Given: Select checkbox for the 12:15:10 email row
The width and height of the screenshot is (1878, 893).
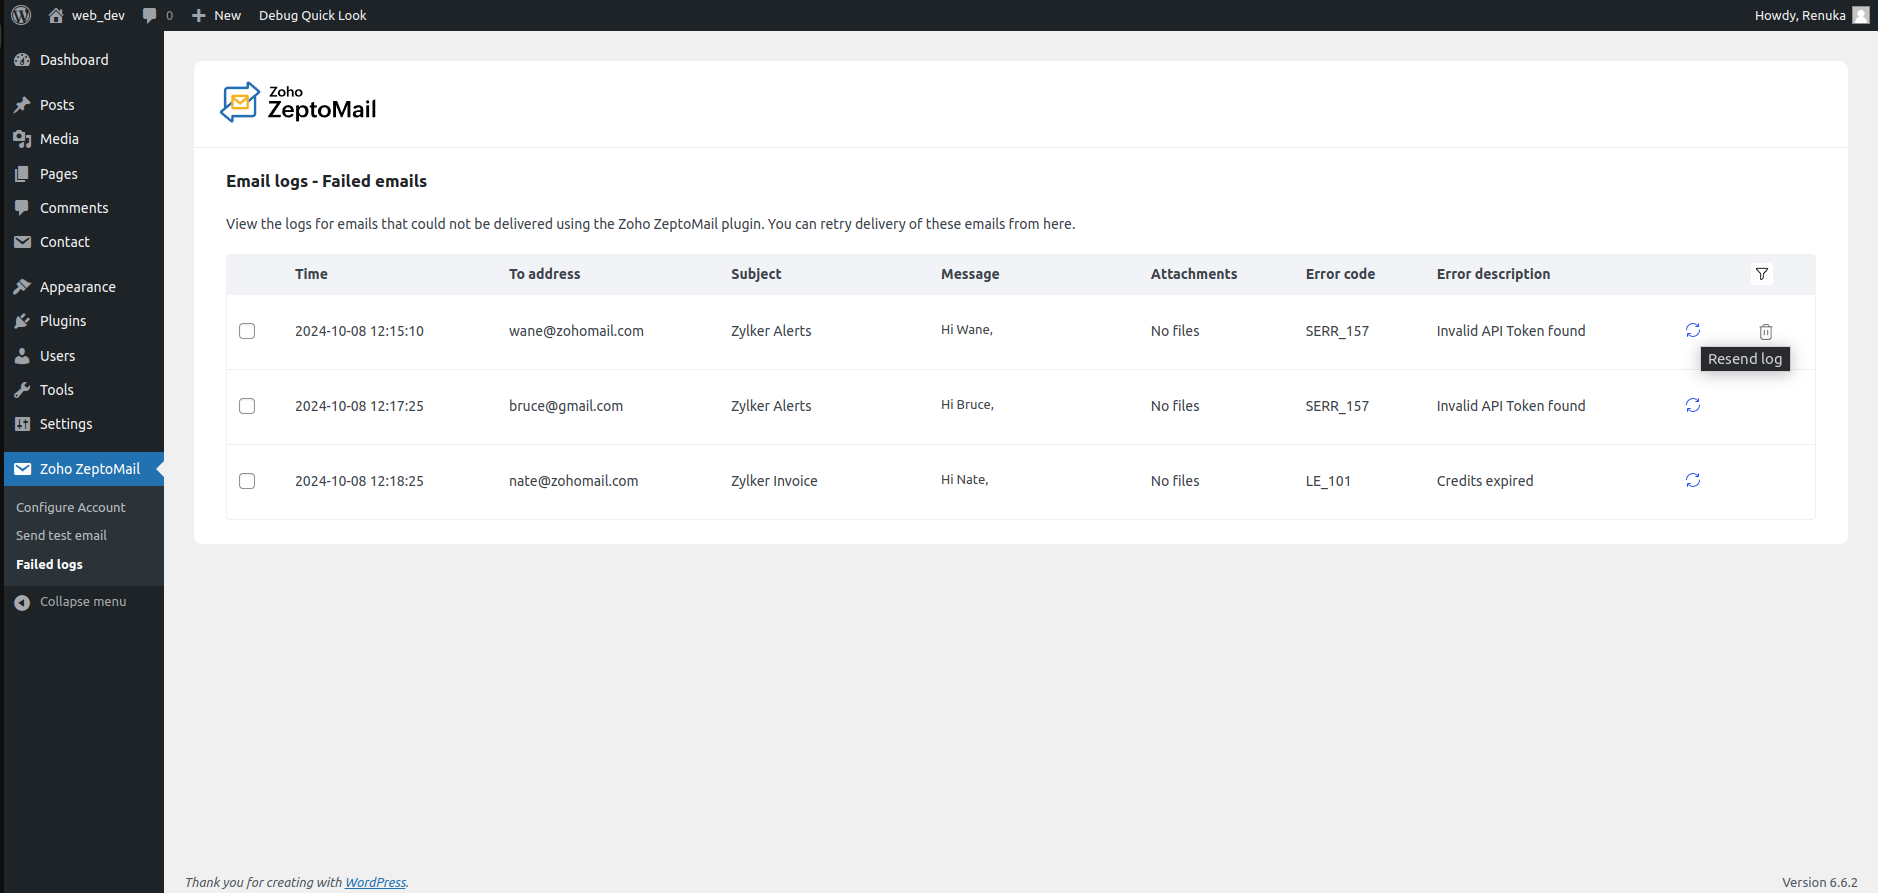Looking at the screenshot, I should tap(247, 331).
